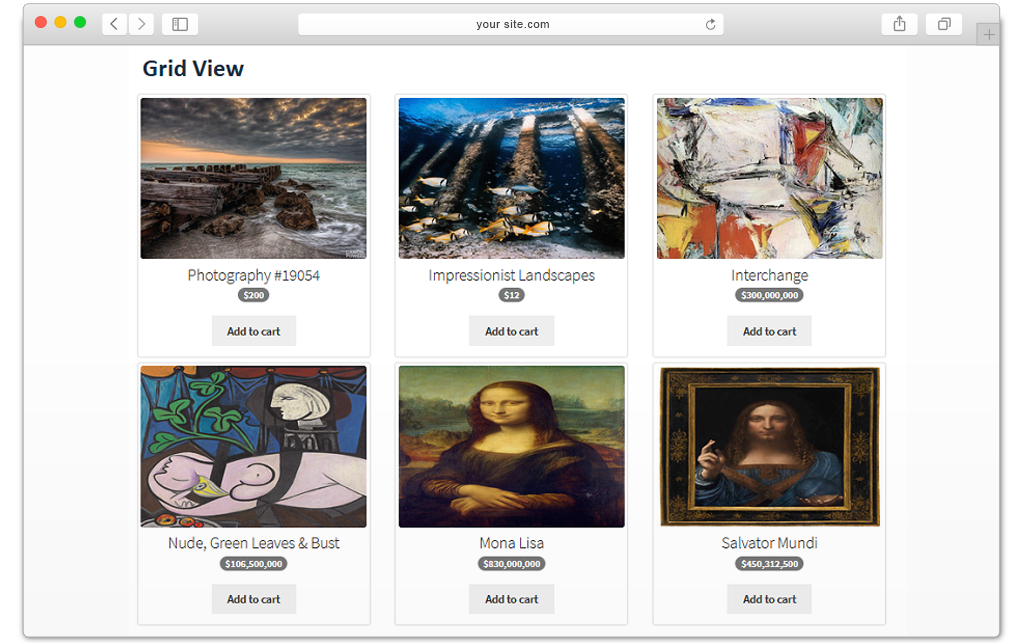Click the browser forward arrow
1024x643 pixels.
click(x=141, y=24)
